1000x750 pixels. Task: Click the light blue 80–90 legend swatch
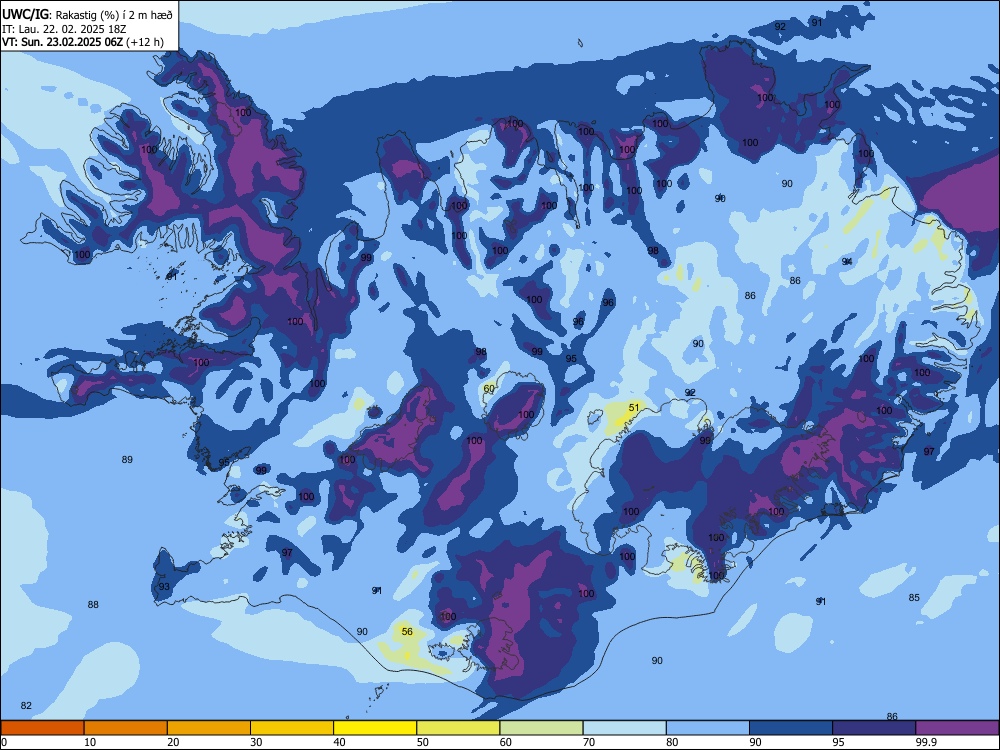coord(708,728)
